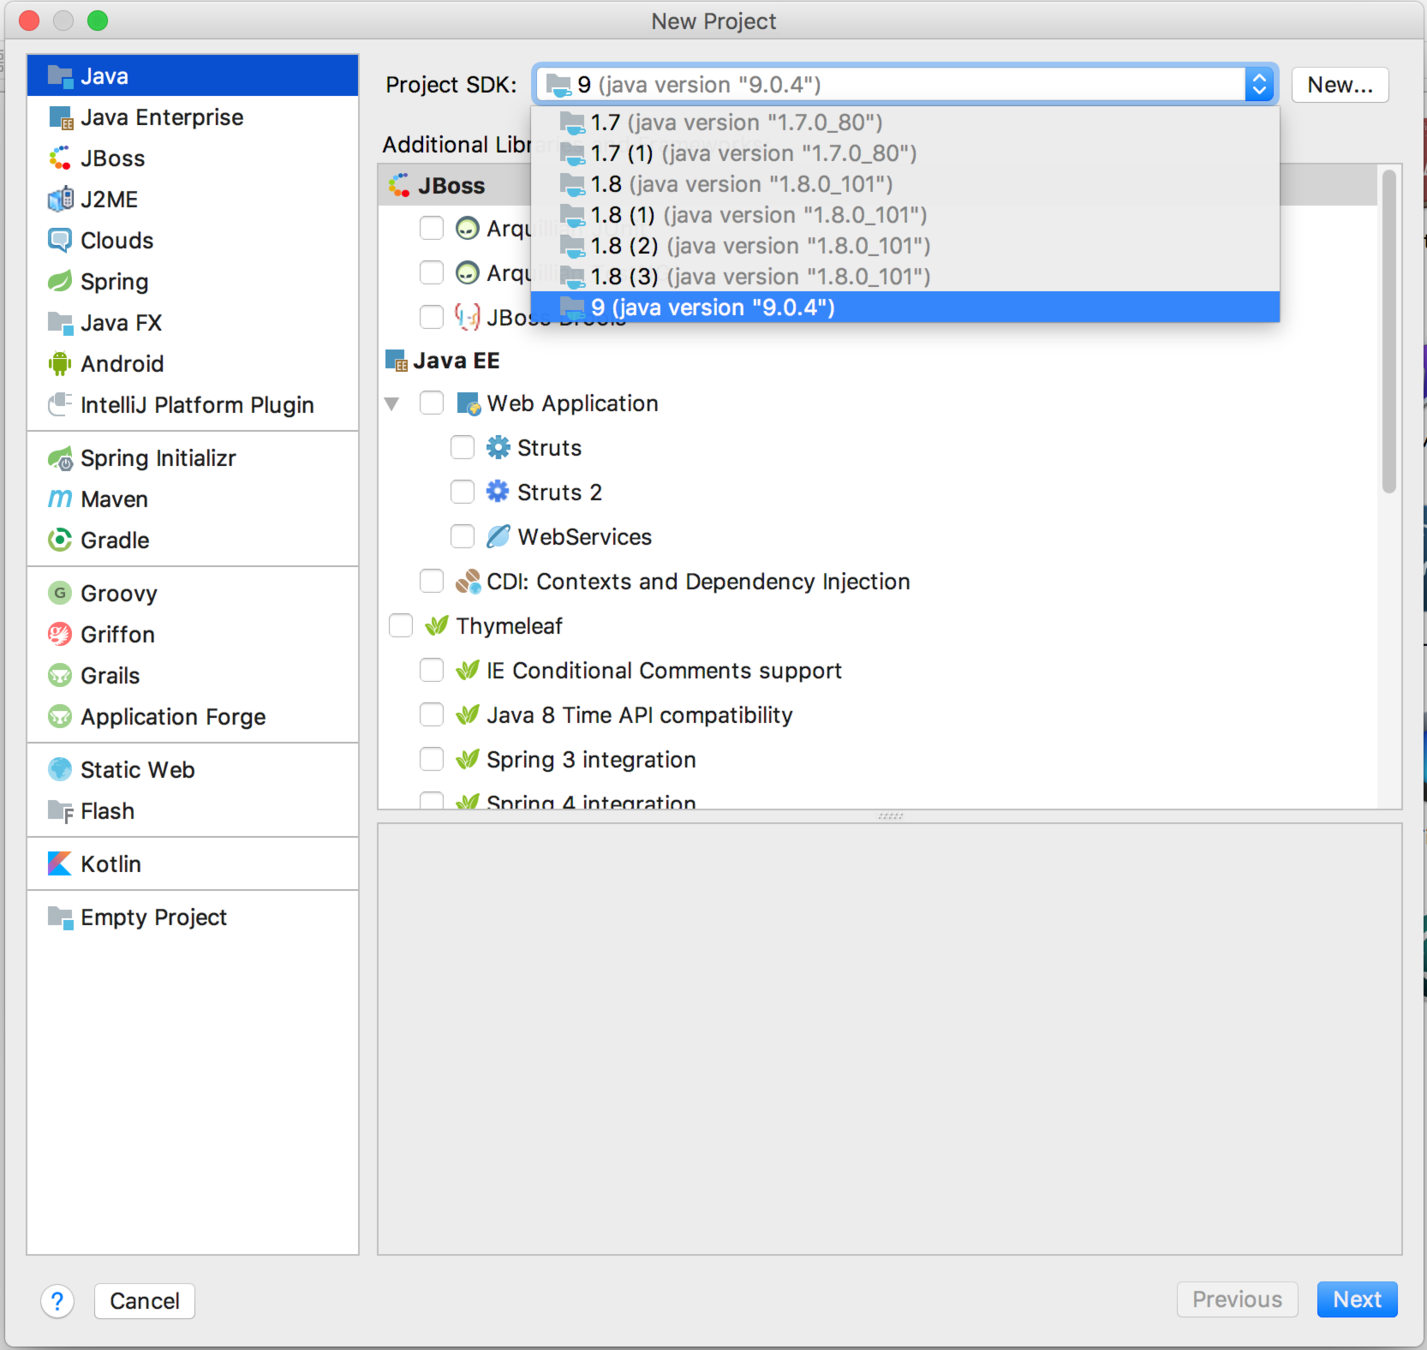Select the Clouds project icon

click(x=60, y=241)
